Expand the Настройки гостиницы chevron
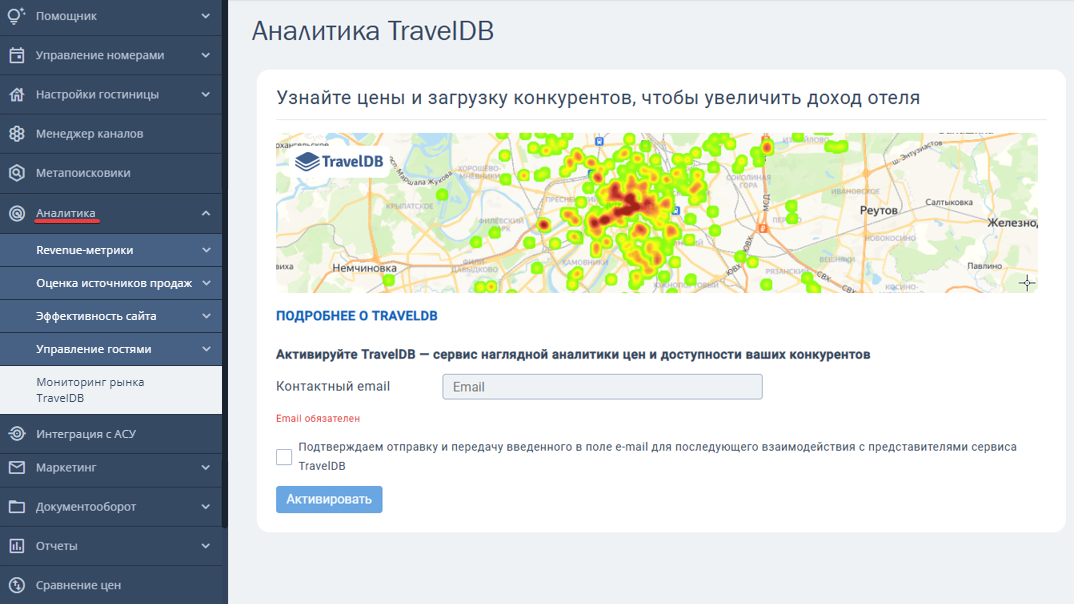The height and width of the screenshot is (604, 1074). click(x=205, y=95)
